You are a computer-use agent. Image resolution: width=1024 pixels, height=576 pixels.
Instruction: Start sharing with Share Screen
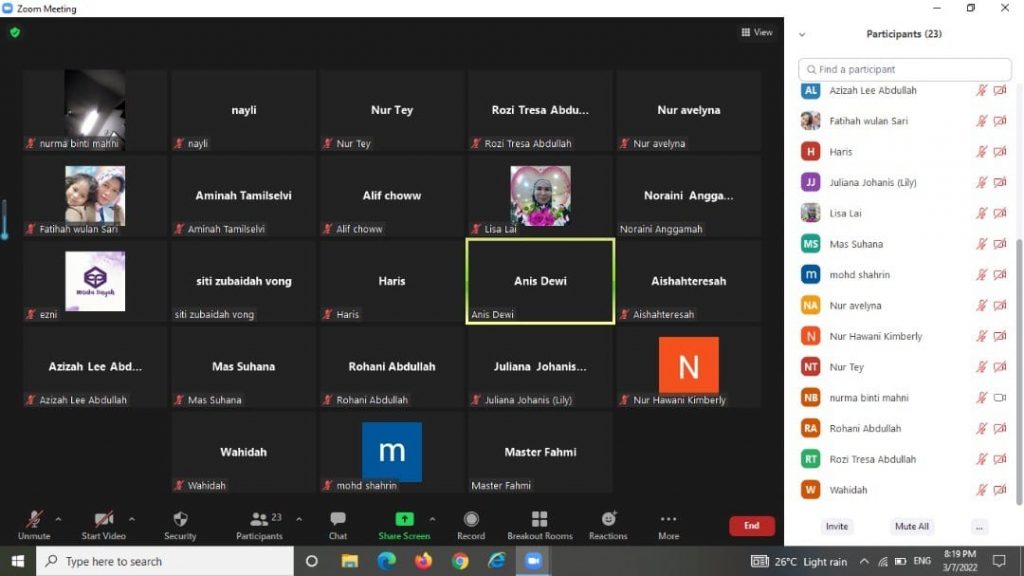click(404, 525)
